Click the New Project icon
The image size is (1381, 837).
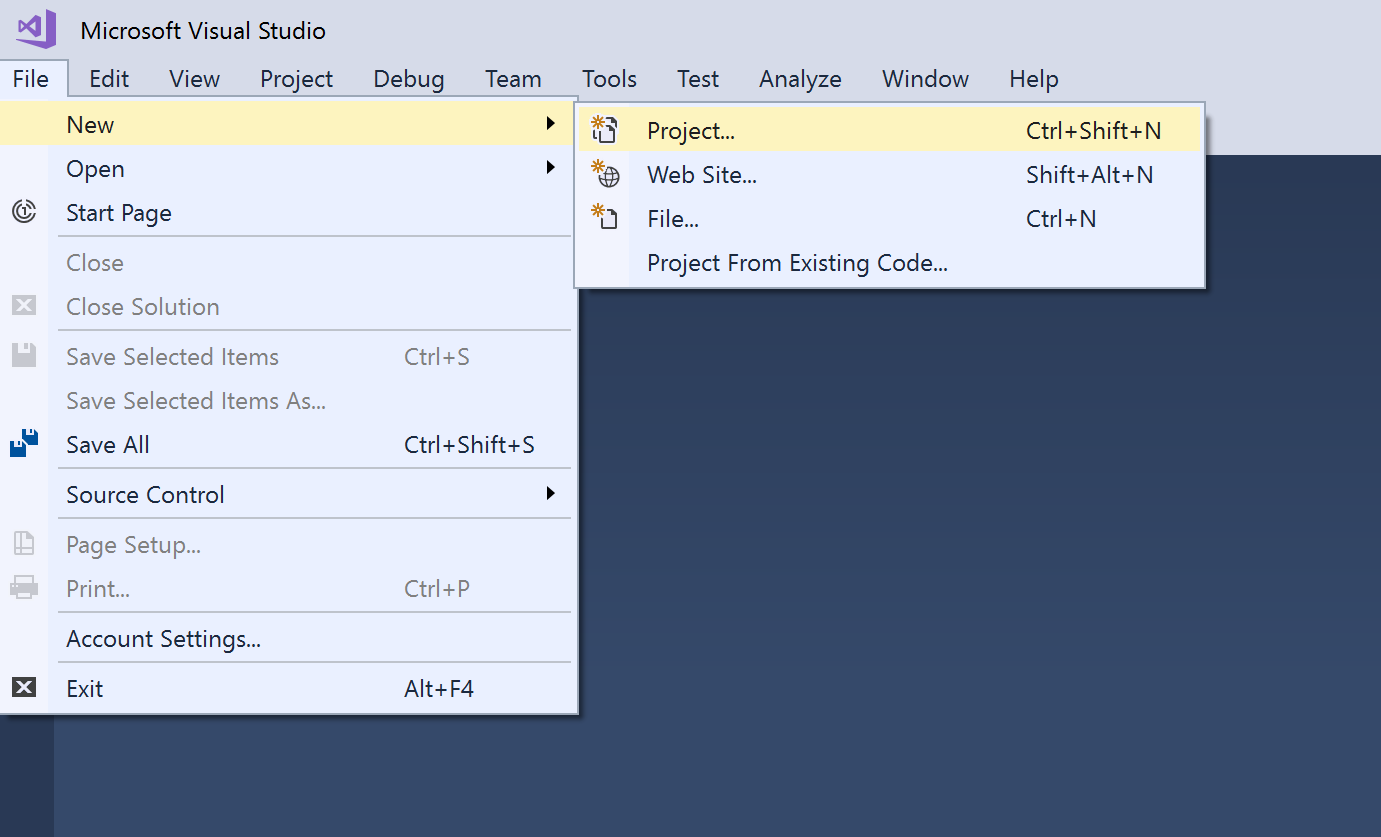pos(605,130)
